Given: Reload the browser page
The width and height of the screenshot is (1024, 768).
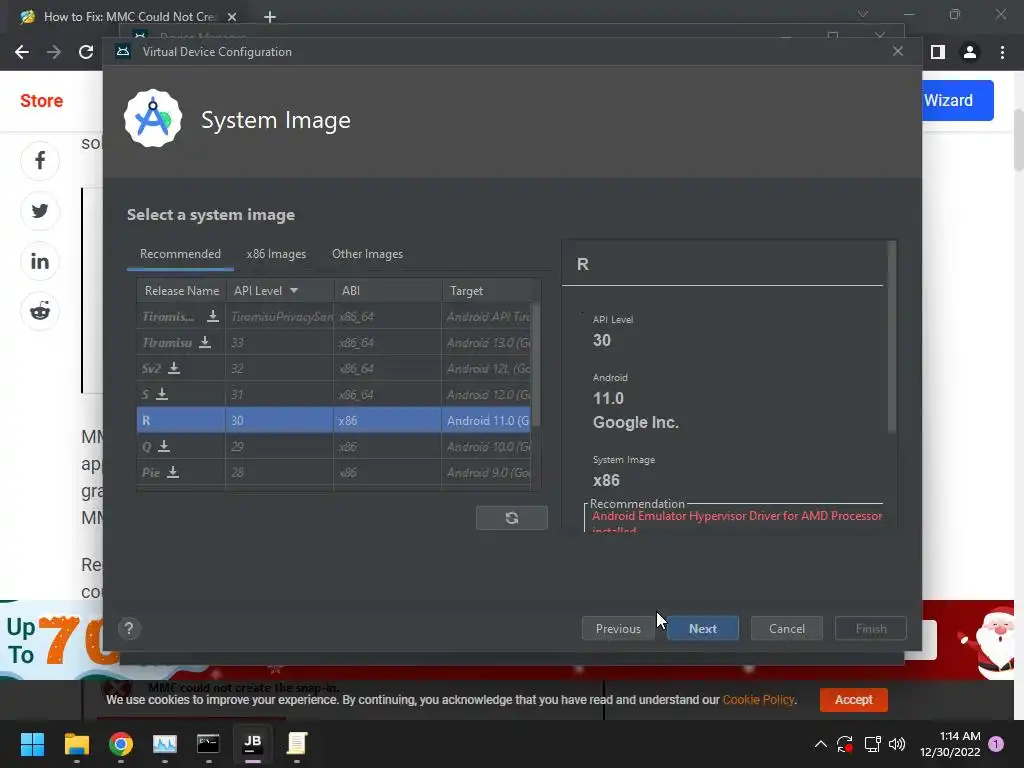Looking at the screenshot, I should pos(86,52).
